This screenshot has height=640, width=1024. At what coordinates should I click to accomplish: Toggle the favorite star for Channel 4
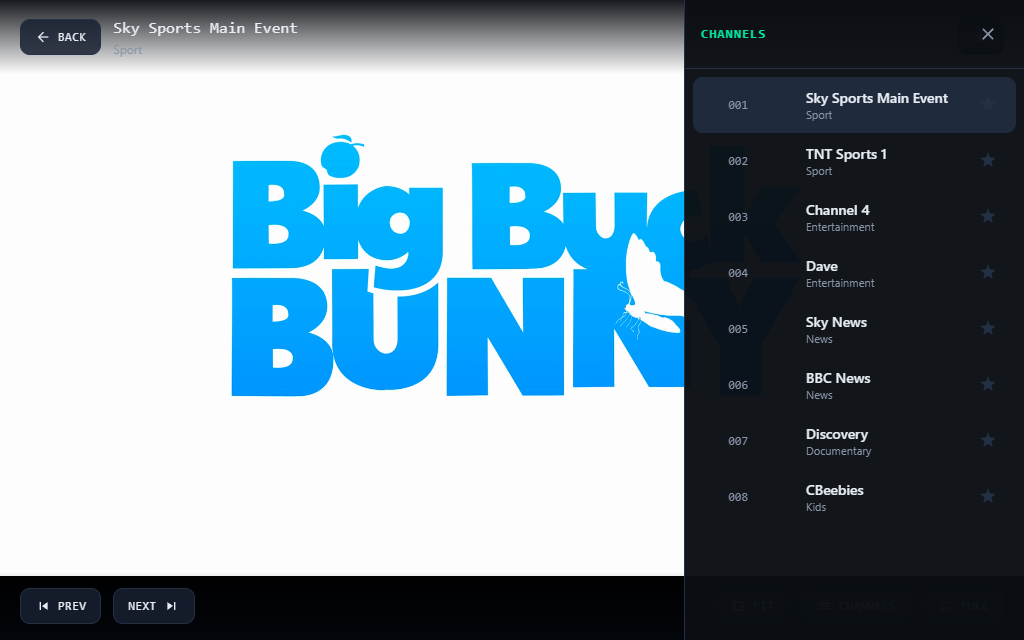(987, 217)
